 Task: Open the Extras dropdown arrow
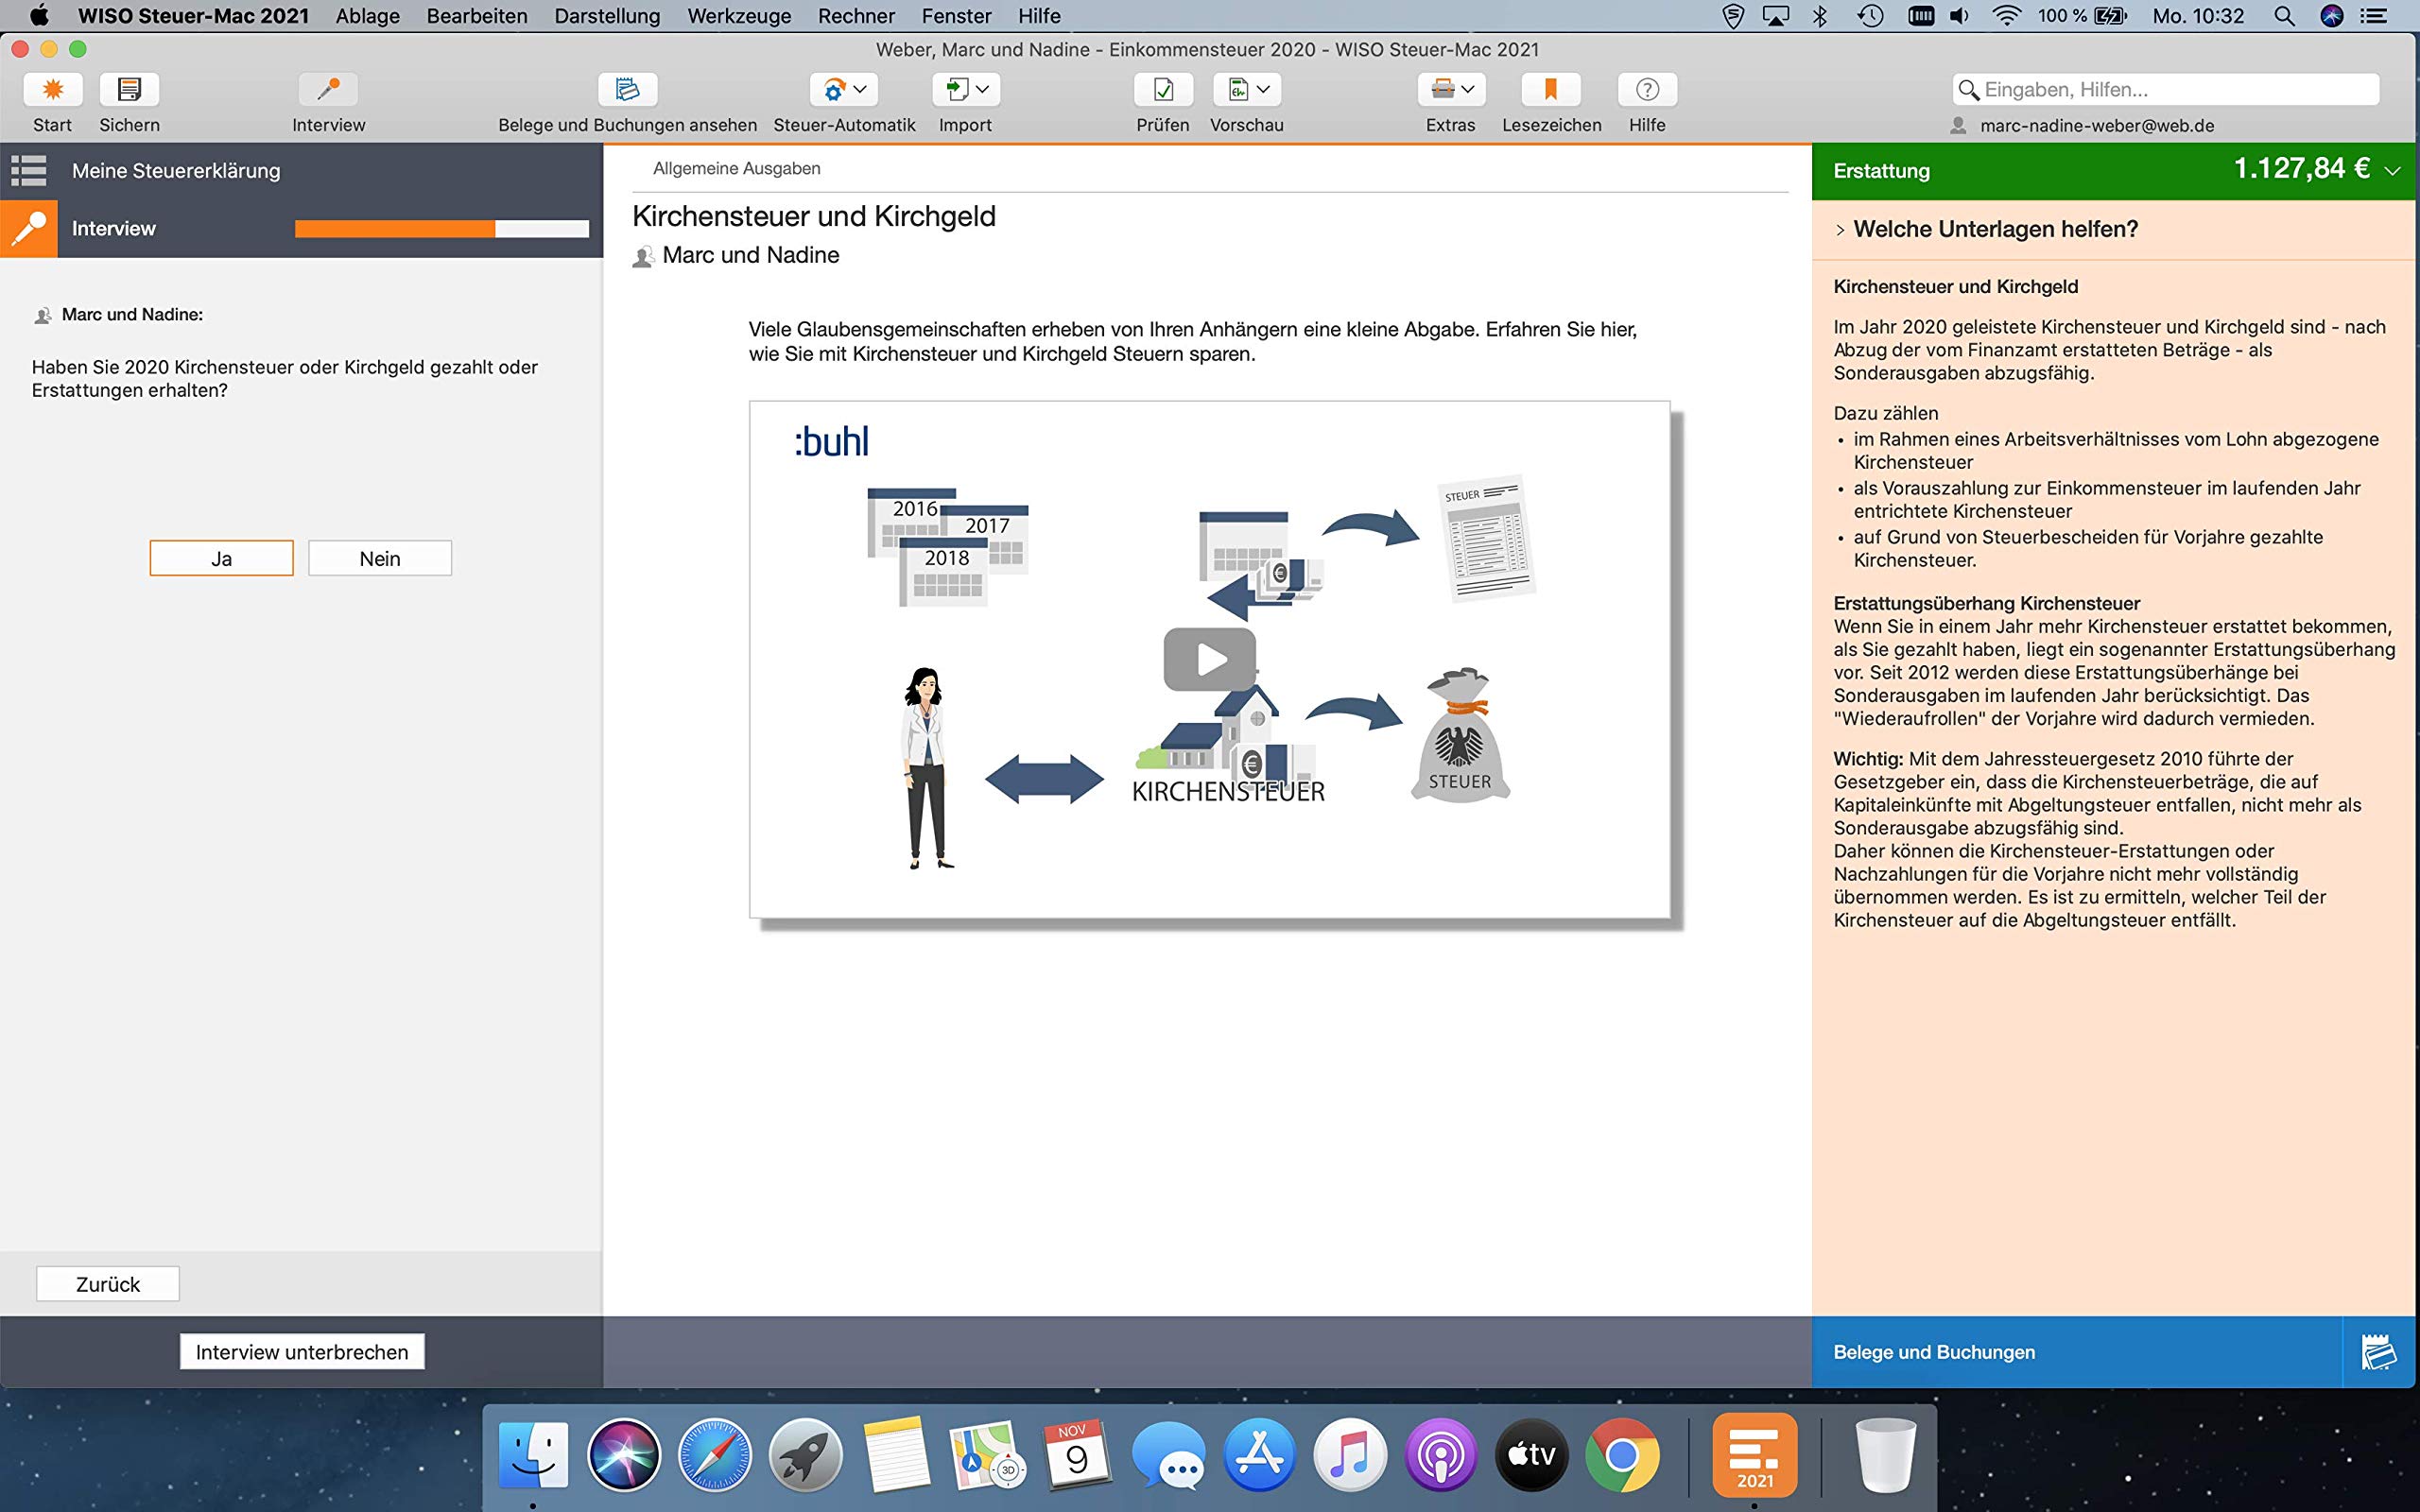(1468, 90)
